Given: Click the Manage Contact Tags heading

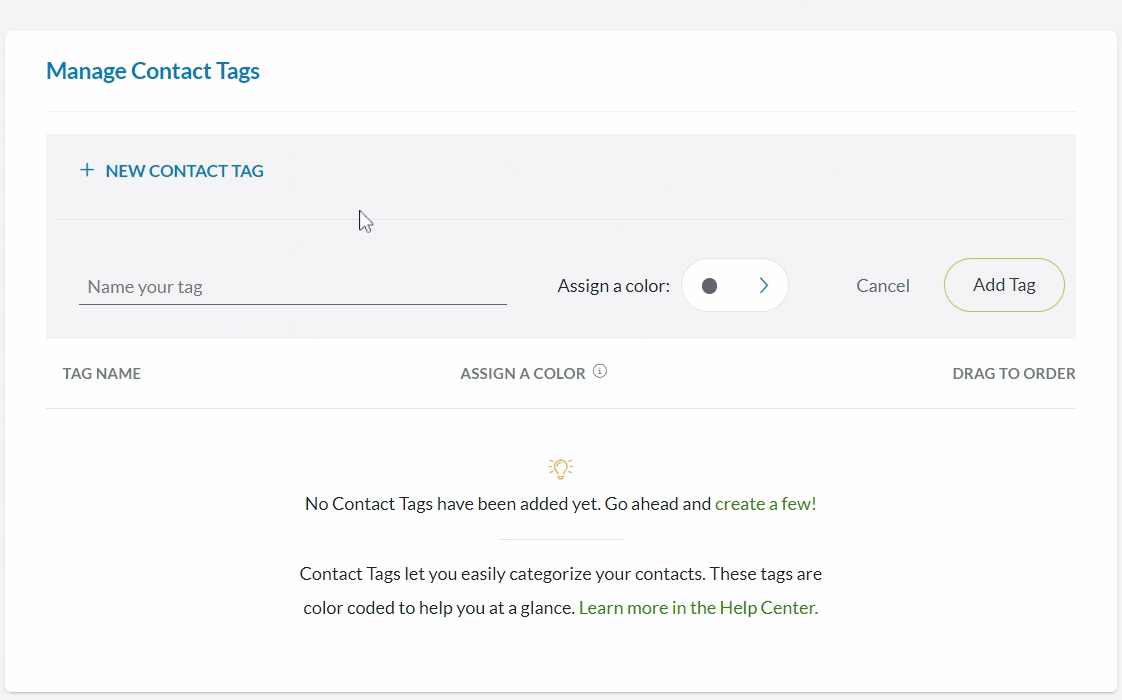Looking at the screenshot, I should tap(152, 70).
